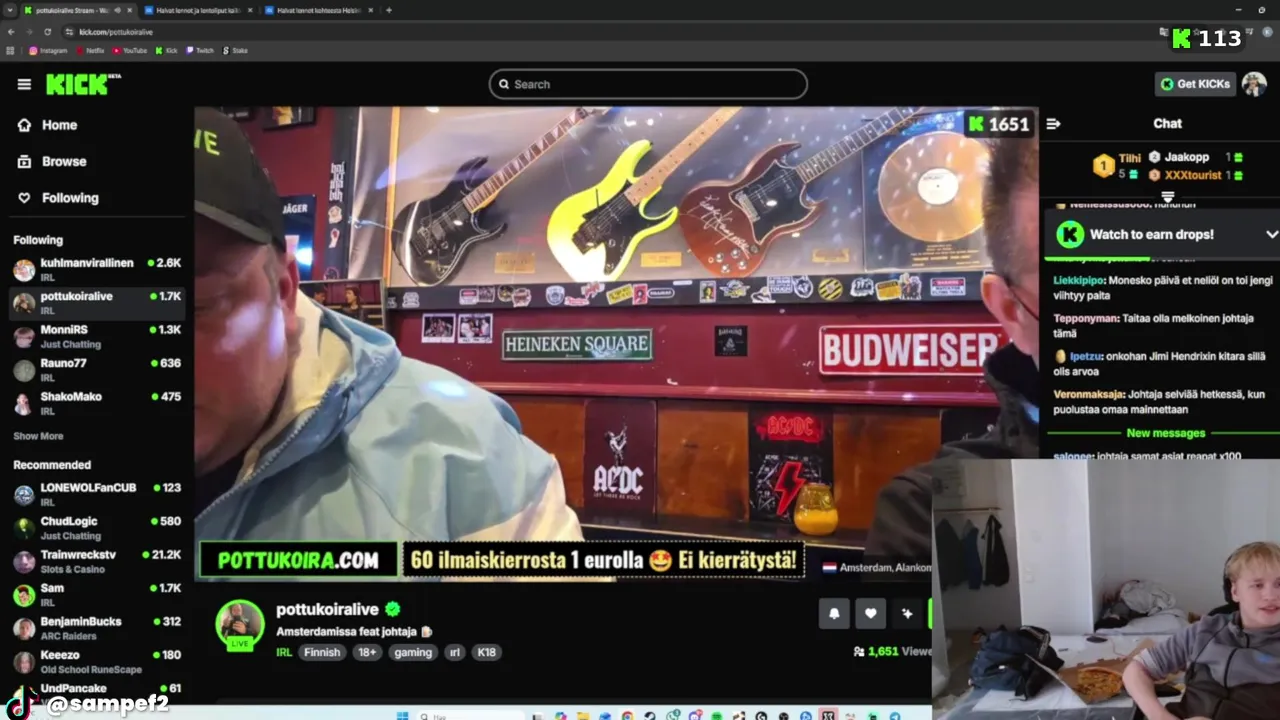Screen dimensions: 1280x720
Task: Collapse the chat panel arrow icon
Action: pos(1053,124)
